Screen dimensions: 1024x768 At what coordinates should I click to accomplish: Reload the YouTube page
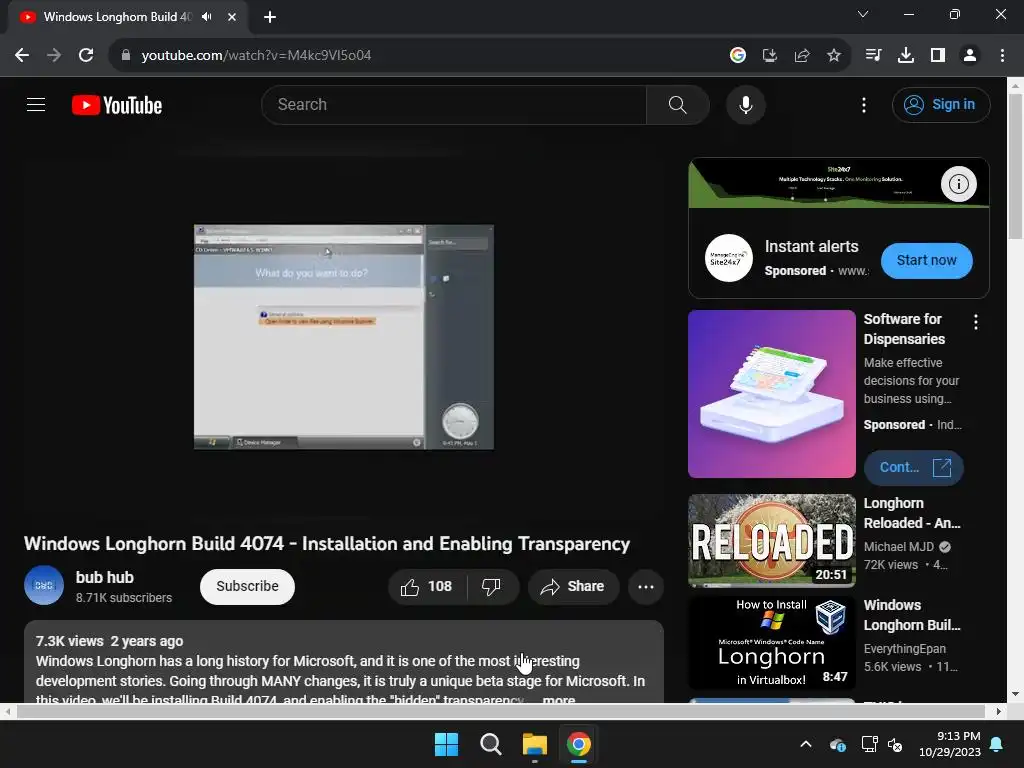coord(86,56)
